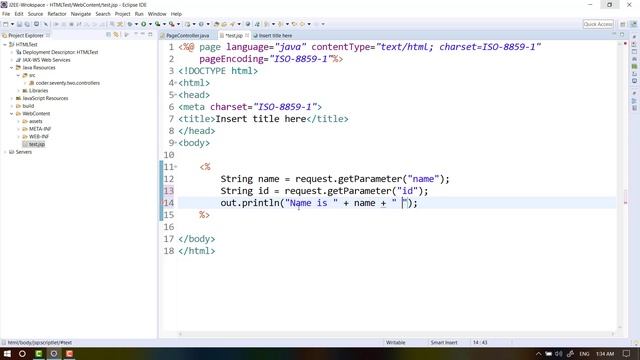Click the '14 : 43' cursor position status
Screen dimensions: 640x360
pyautogui.click(x=480, y=342)
